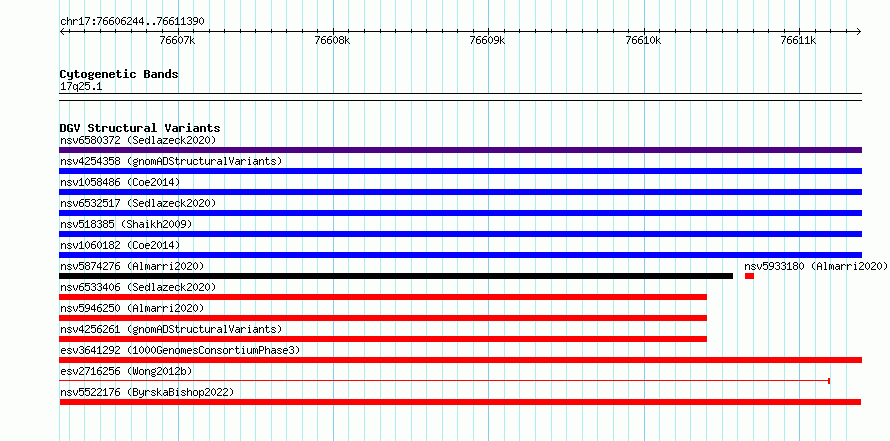Open variant label esv2716256 (Wong2012b)
Image resolution: width=890 pixels, height=441 pixels.
[x=126, y=371]
